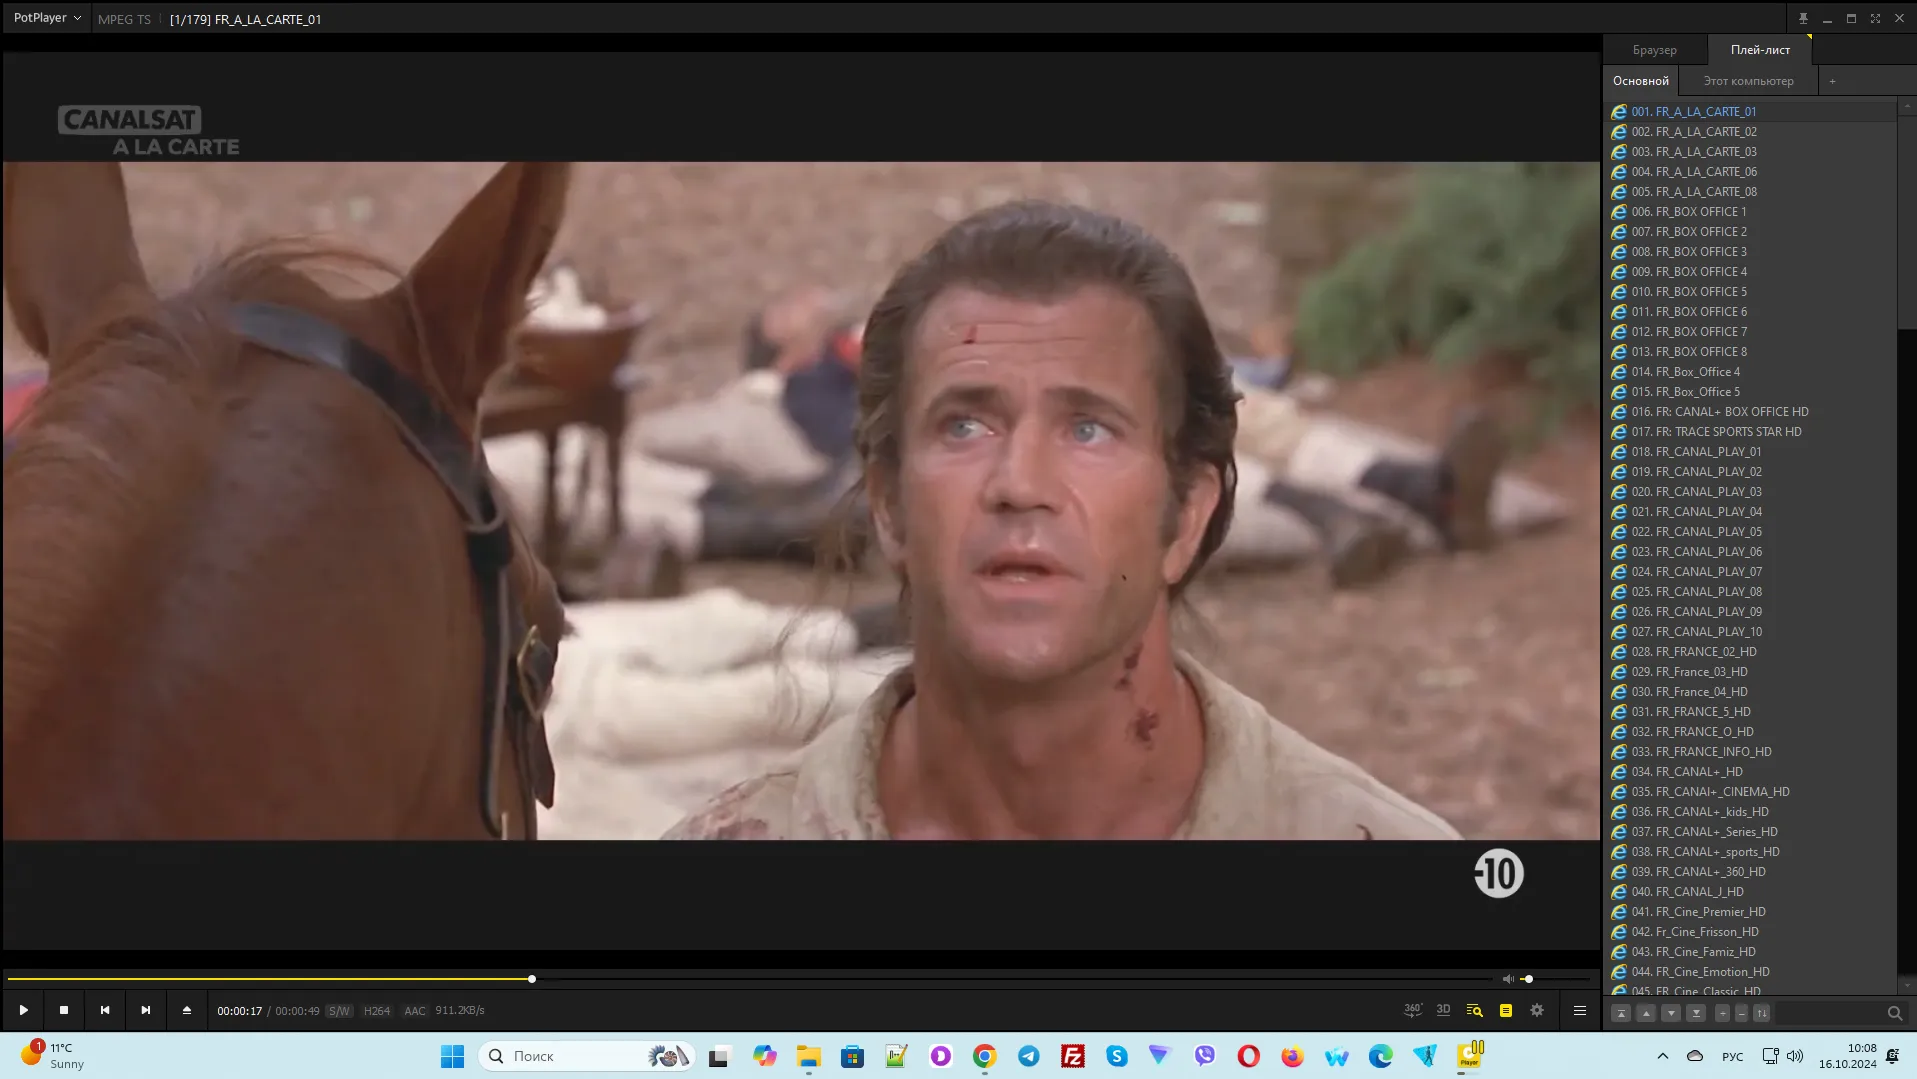Select the Основной playlist tab
This screenshot has height=1079, width=1917.
pyautogui.click(x=1640, y=81)
